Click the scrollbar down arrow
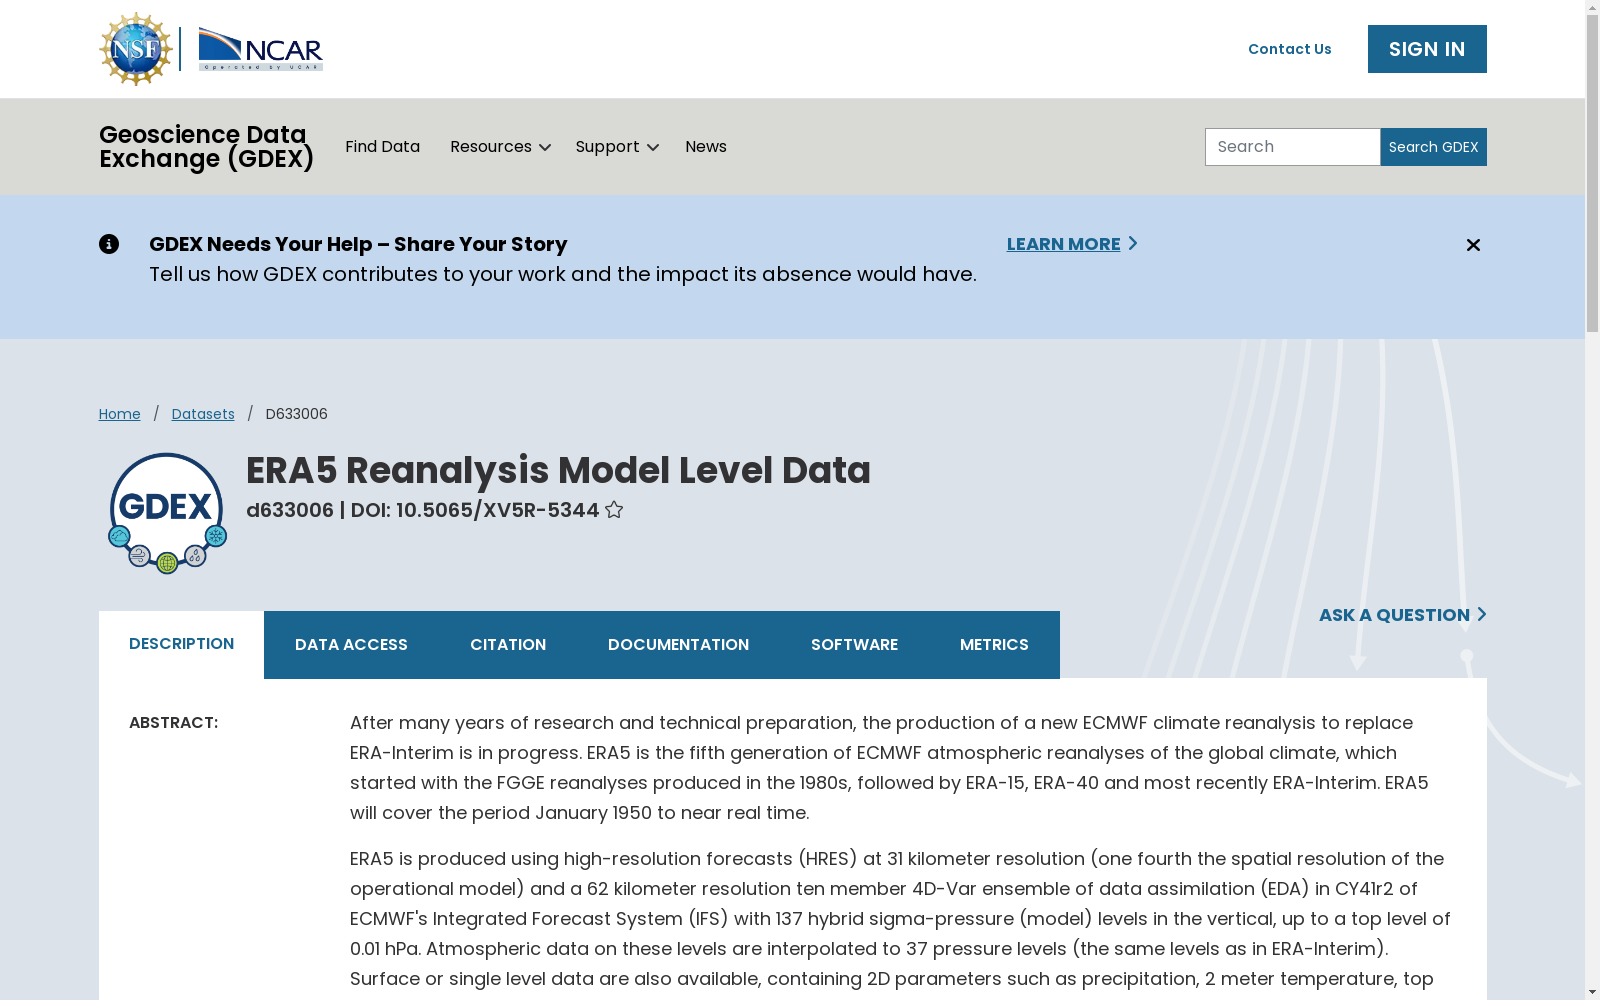The height and width of the screenshot is (1000, 1600). click(1592, 992)
